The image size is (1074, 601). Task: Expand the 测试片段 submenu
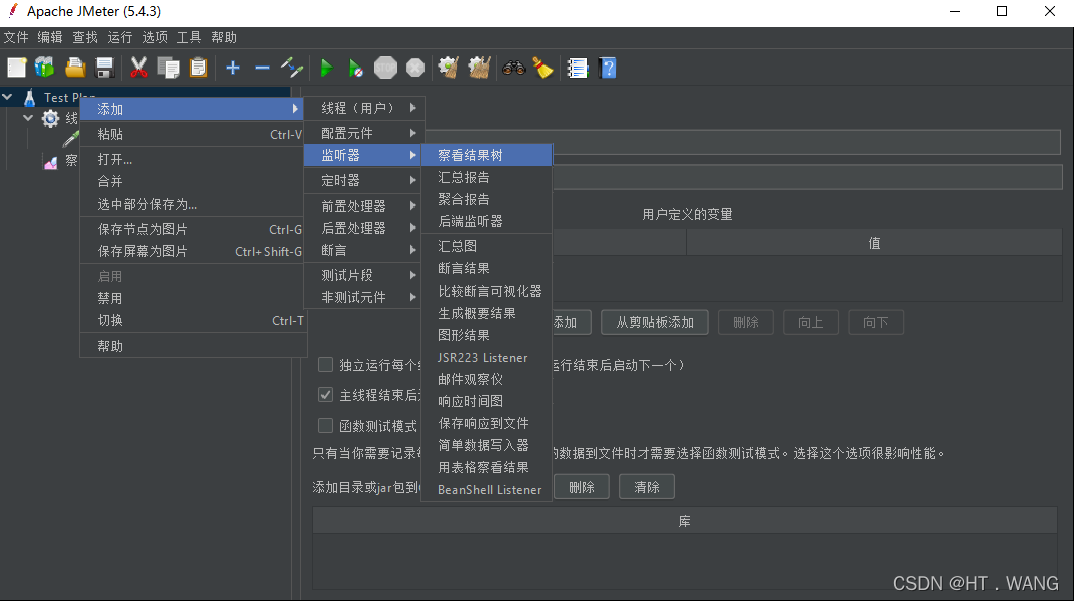pos(364,275)
